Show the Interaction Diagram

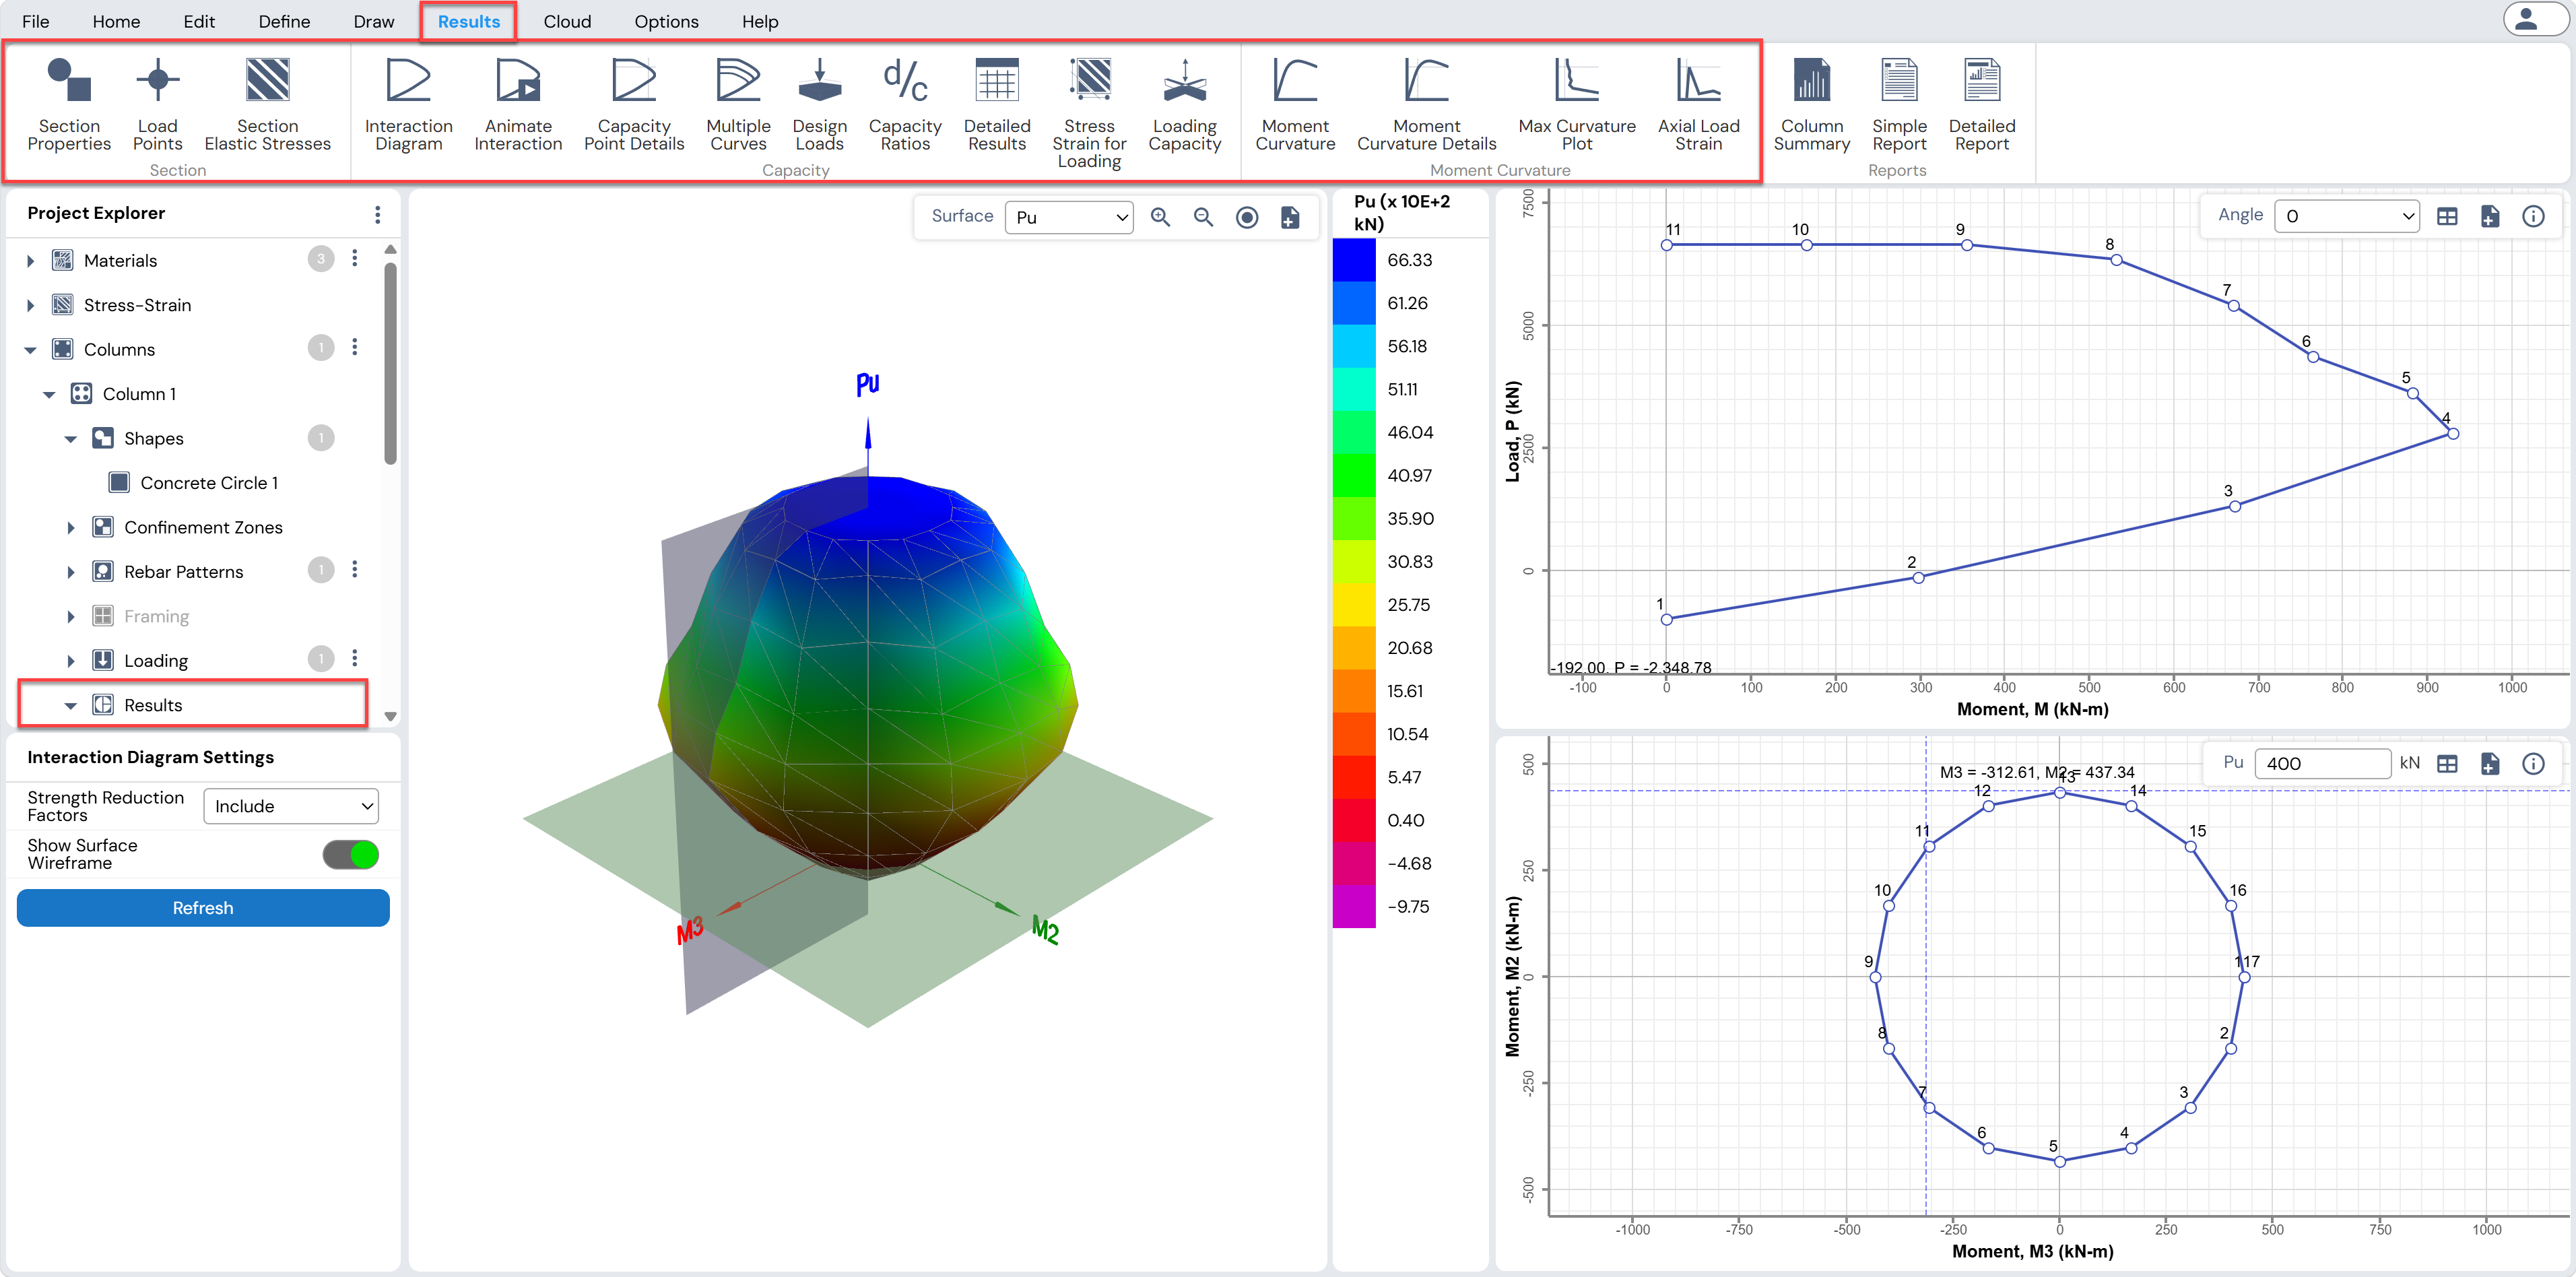coord(408,104)
